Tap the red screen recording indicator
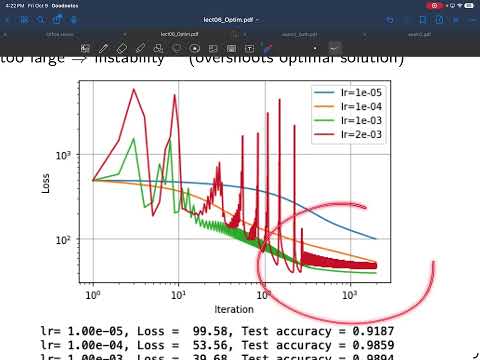 click(x=434, y=6)
